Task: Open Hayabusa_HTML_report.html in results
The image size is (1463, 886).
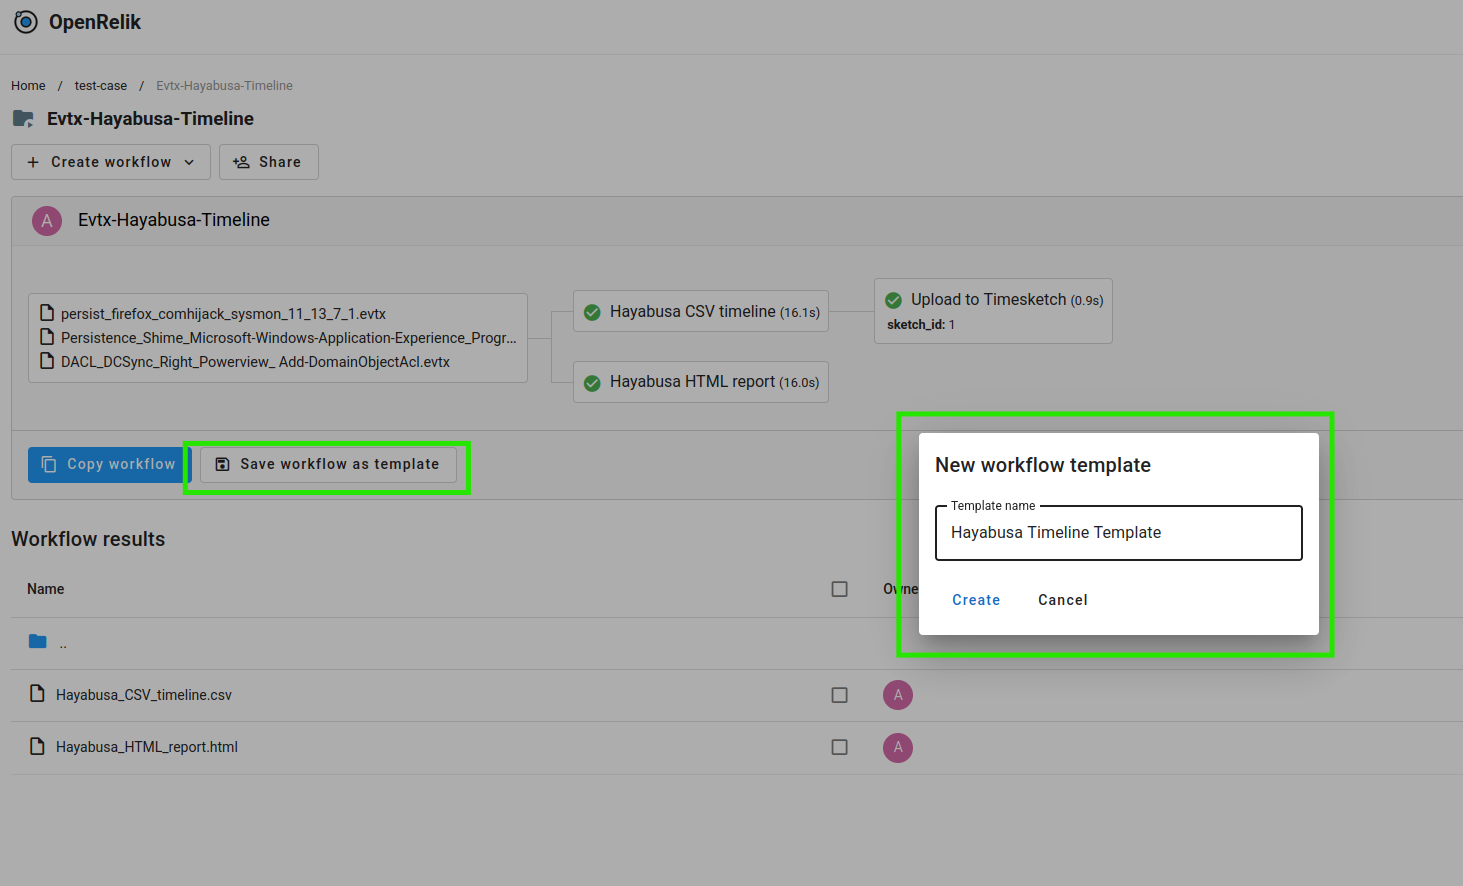Action: coord(147,747)
